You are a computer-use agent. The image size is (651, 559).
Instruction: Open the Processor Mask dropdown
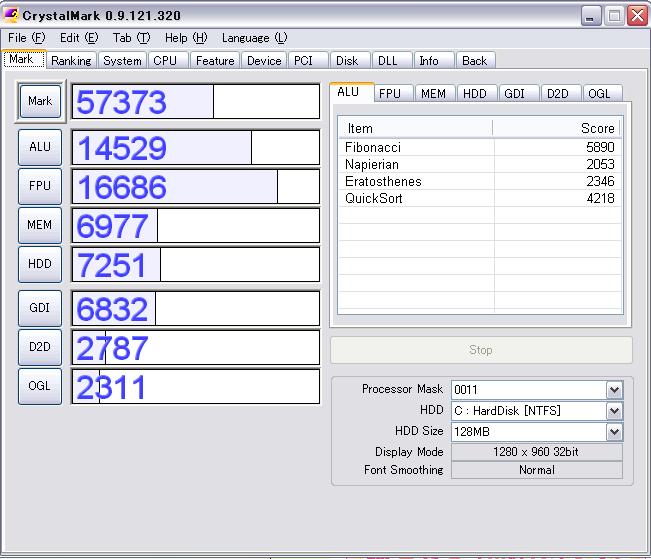[537, 390]
